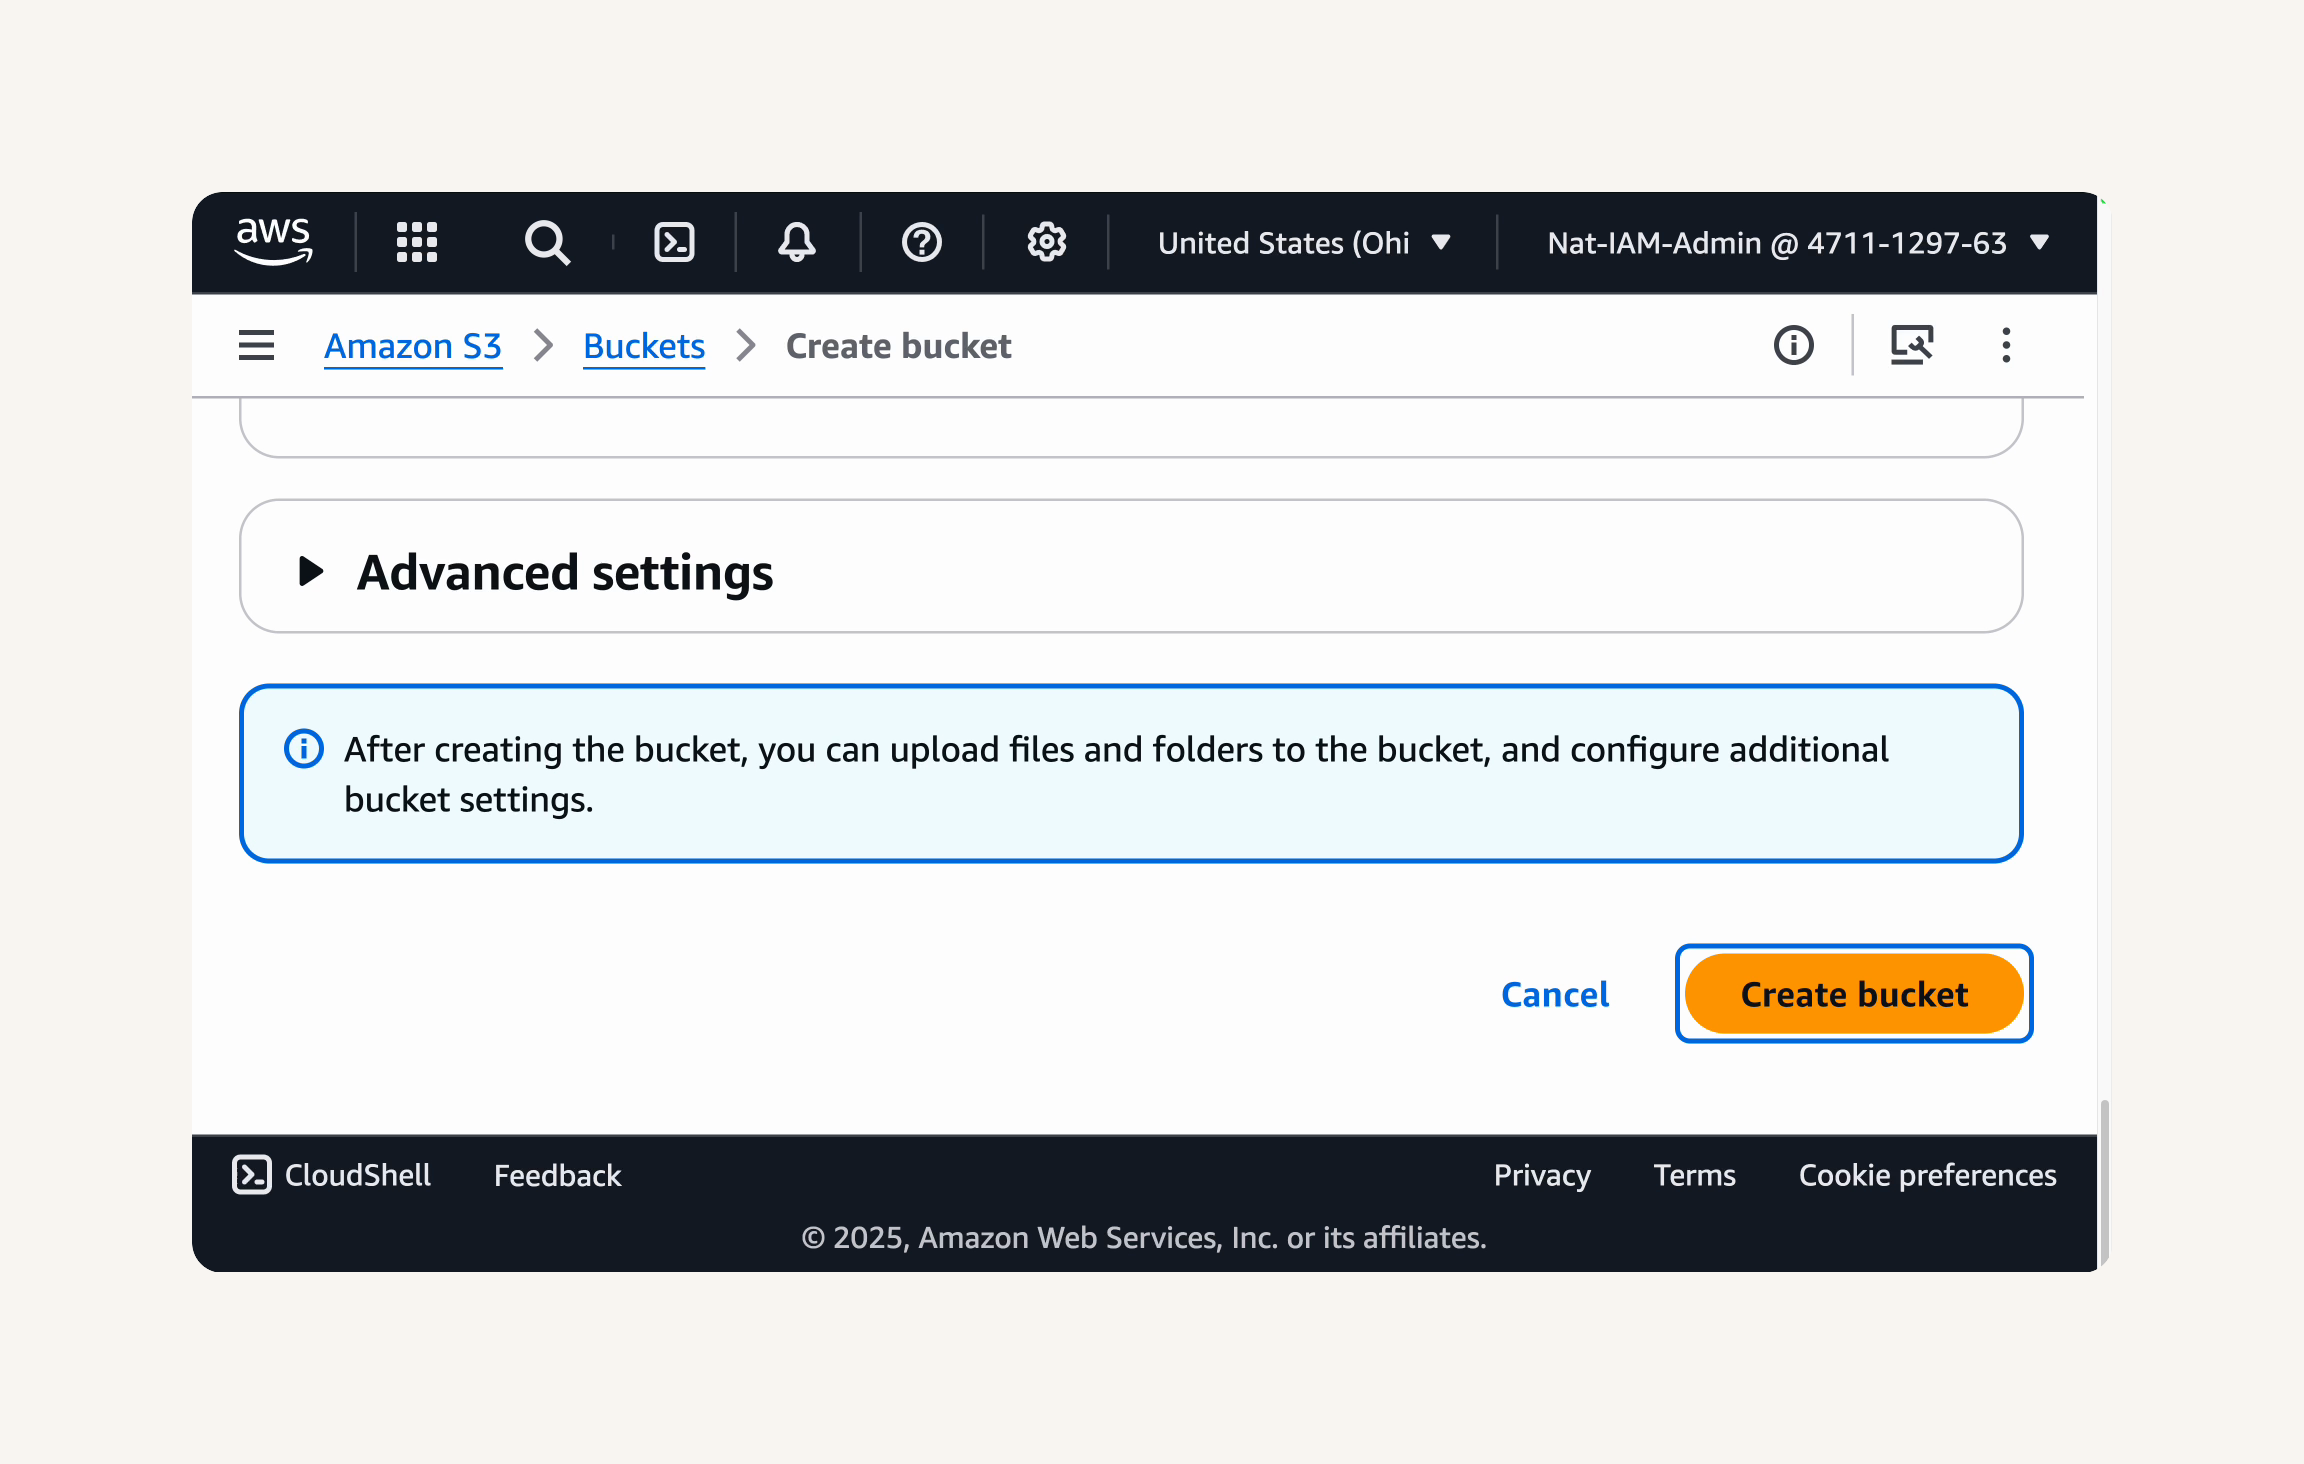Open the AWS console home logo

click(x=274, y=242)
